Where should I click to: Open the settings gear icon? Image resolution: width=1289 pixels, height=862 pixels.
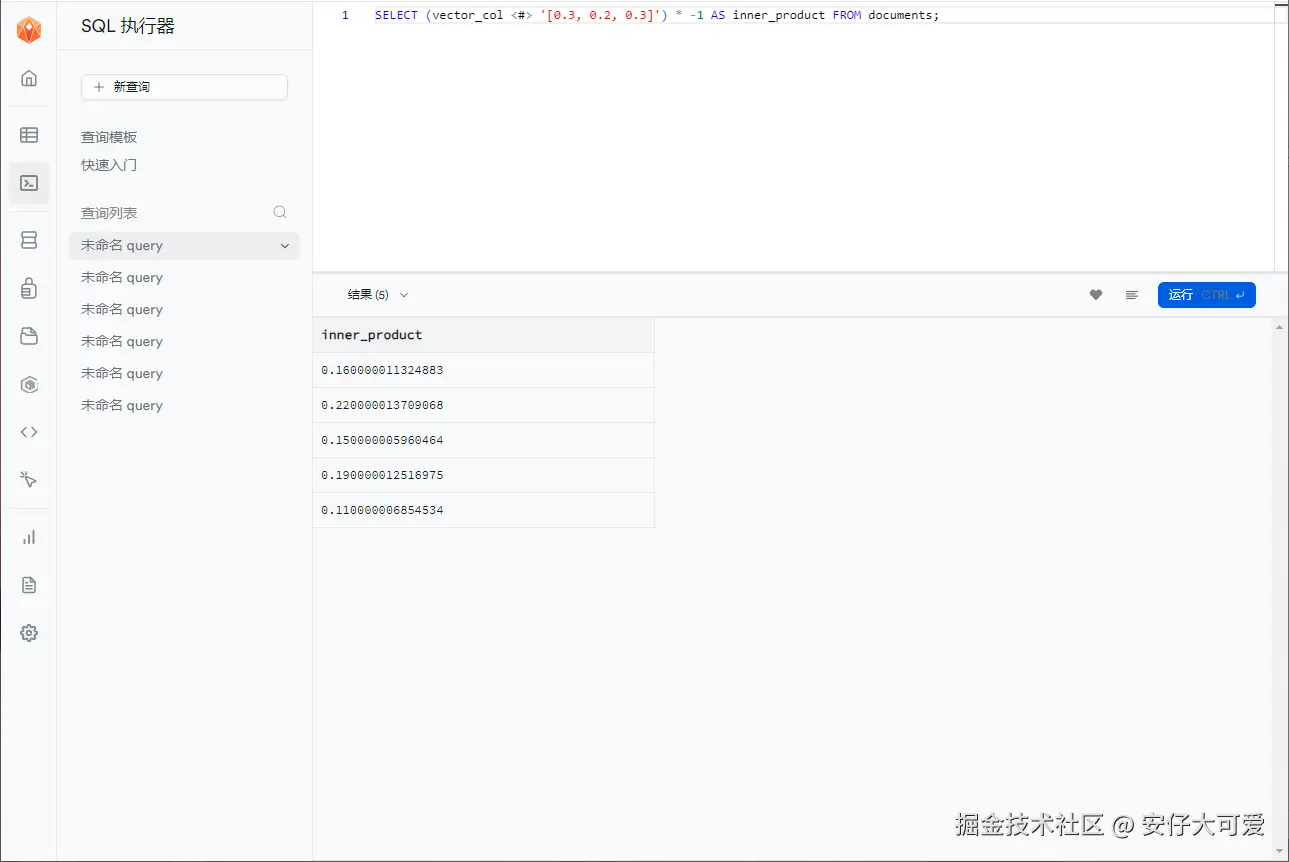pyautogui.click(x=29, y=633)
